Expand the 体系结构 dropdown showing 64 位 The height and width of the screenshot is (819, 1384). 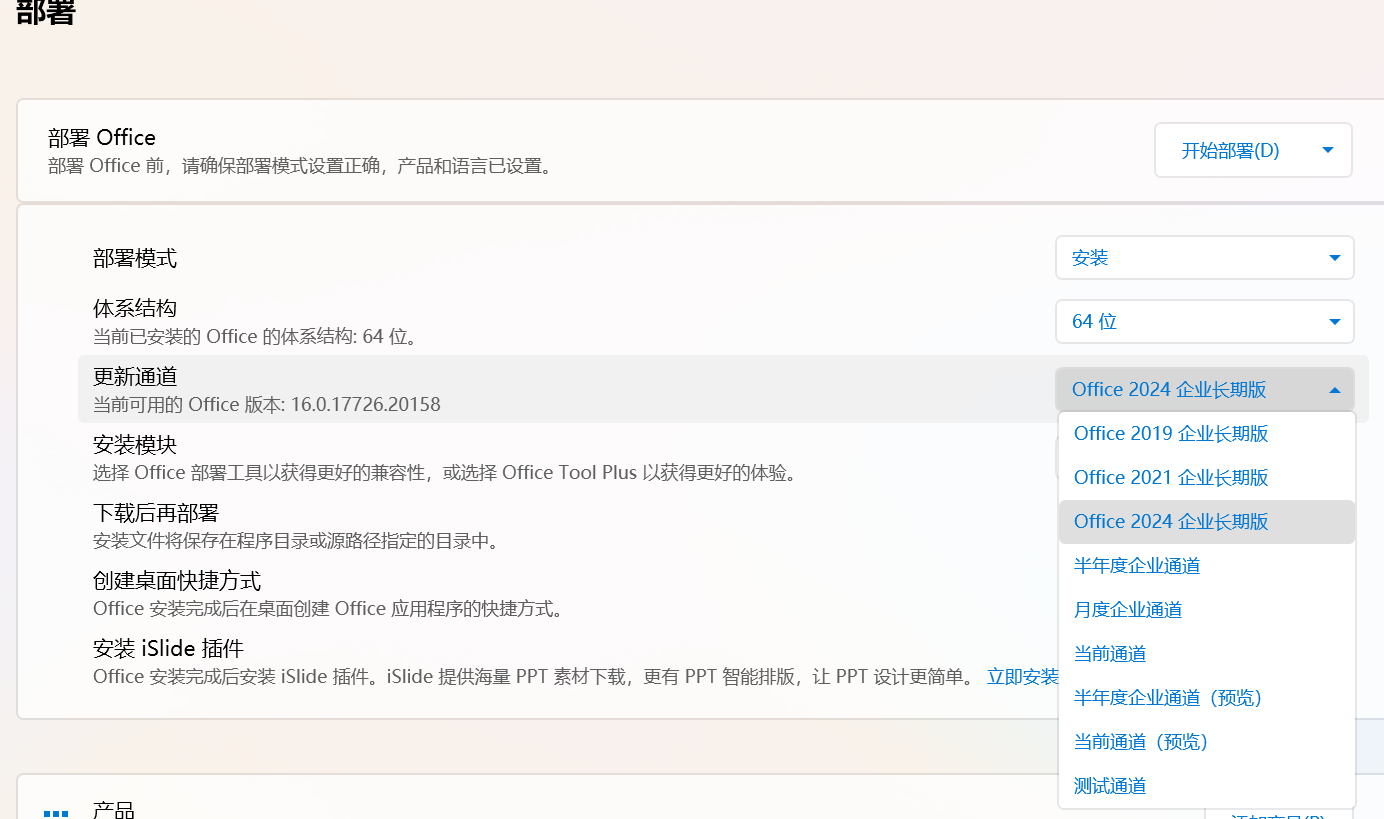1204,322
